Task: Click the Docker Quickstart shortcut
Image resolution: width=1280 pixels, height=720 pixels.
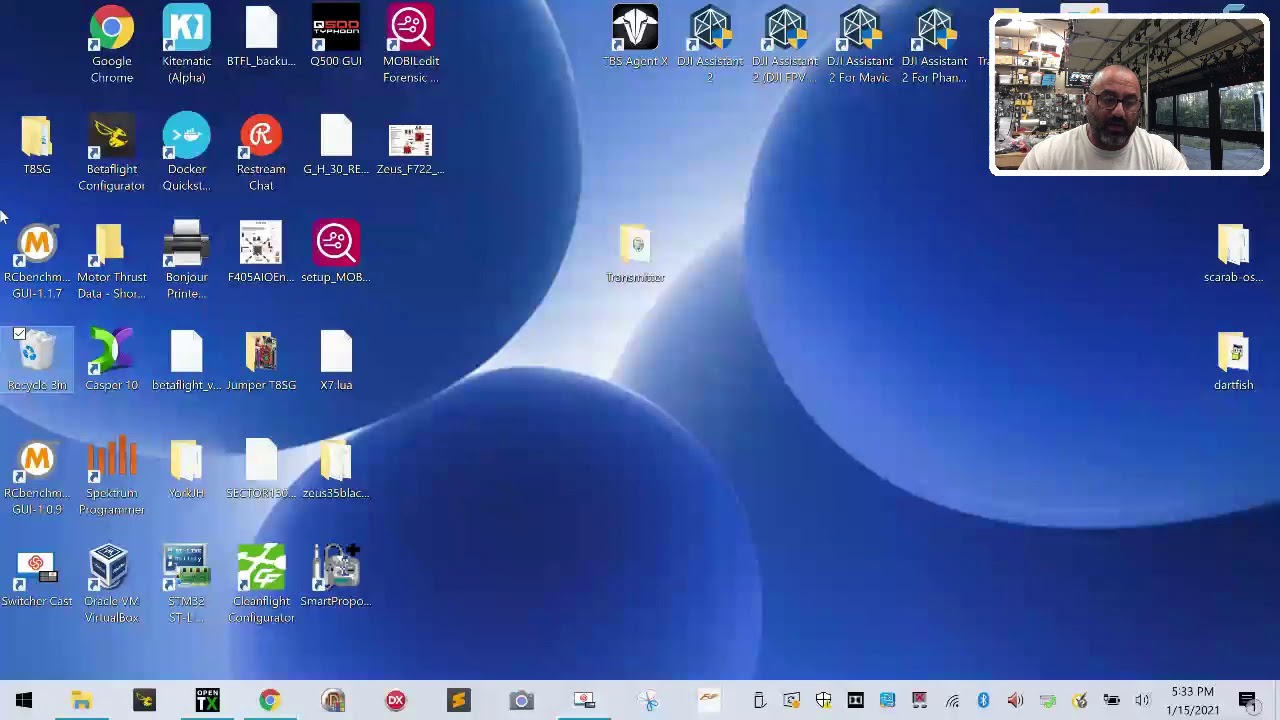Action: tap(186, 153)
